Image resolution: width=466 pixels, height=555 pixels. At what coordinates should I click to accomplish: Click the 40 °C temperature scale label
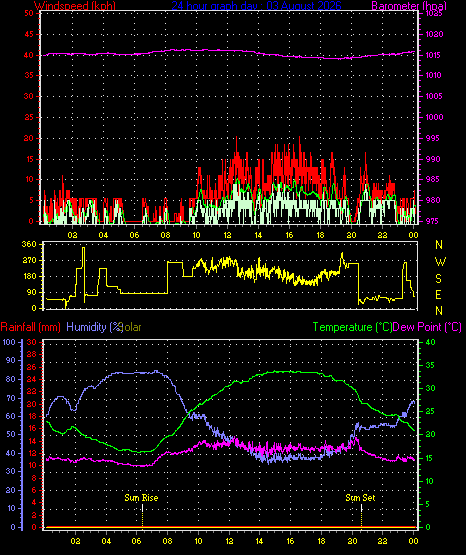[x=430, y=342]
